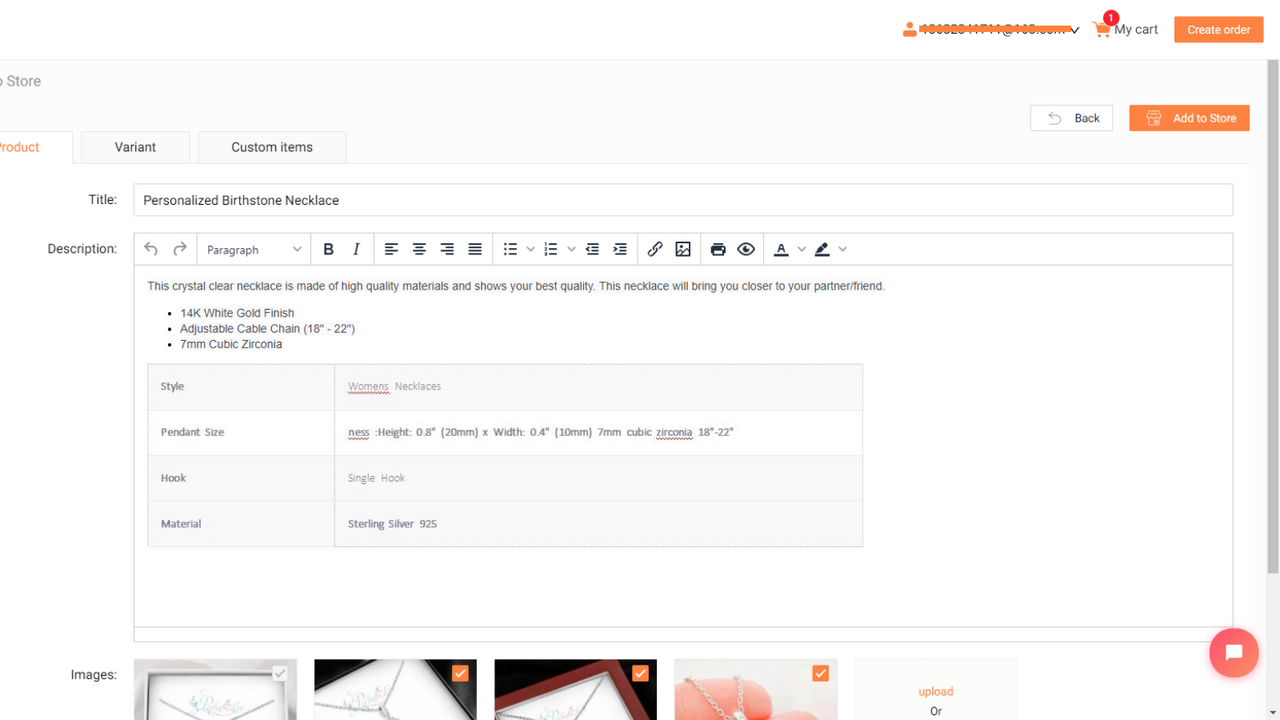
Task: Uncheck second product image checkbox
Action: click(x=460, y=673)
